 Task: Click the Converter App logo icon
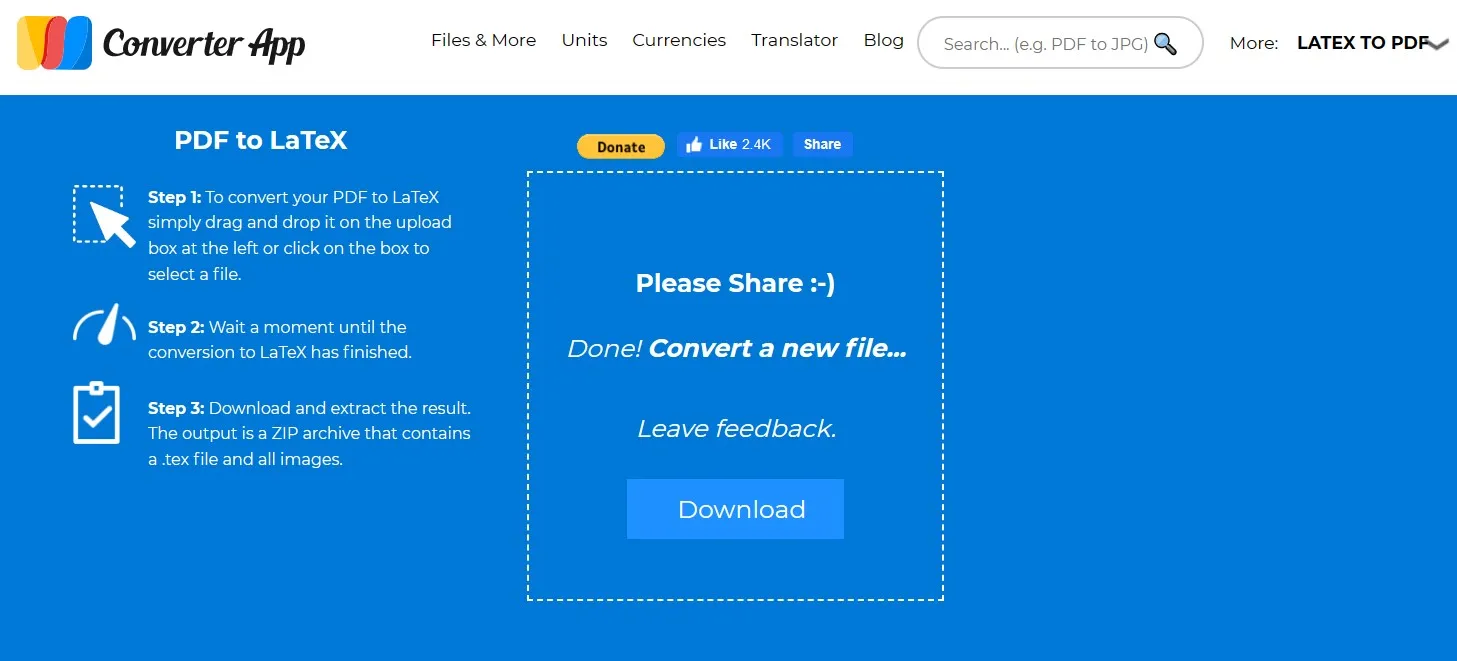pyautogui.click(x=55, y=42)
